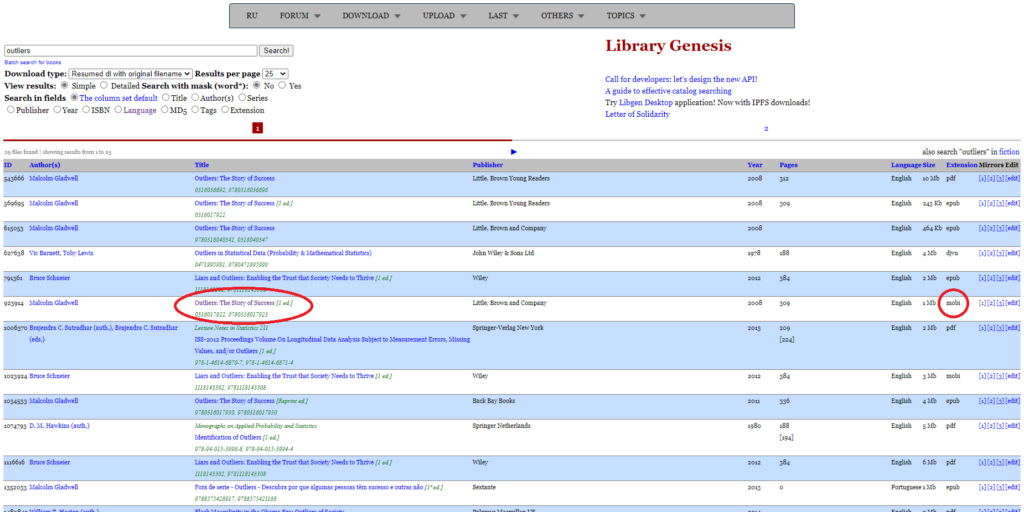Open Letter of Solidarity link
This screenshot has height=512, width=1024.
(x=637, y=114)
